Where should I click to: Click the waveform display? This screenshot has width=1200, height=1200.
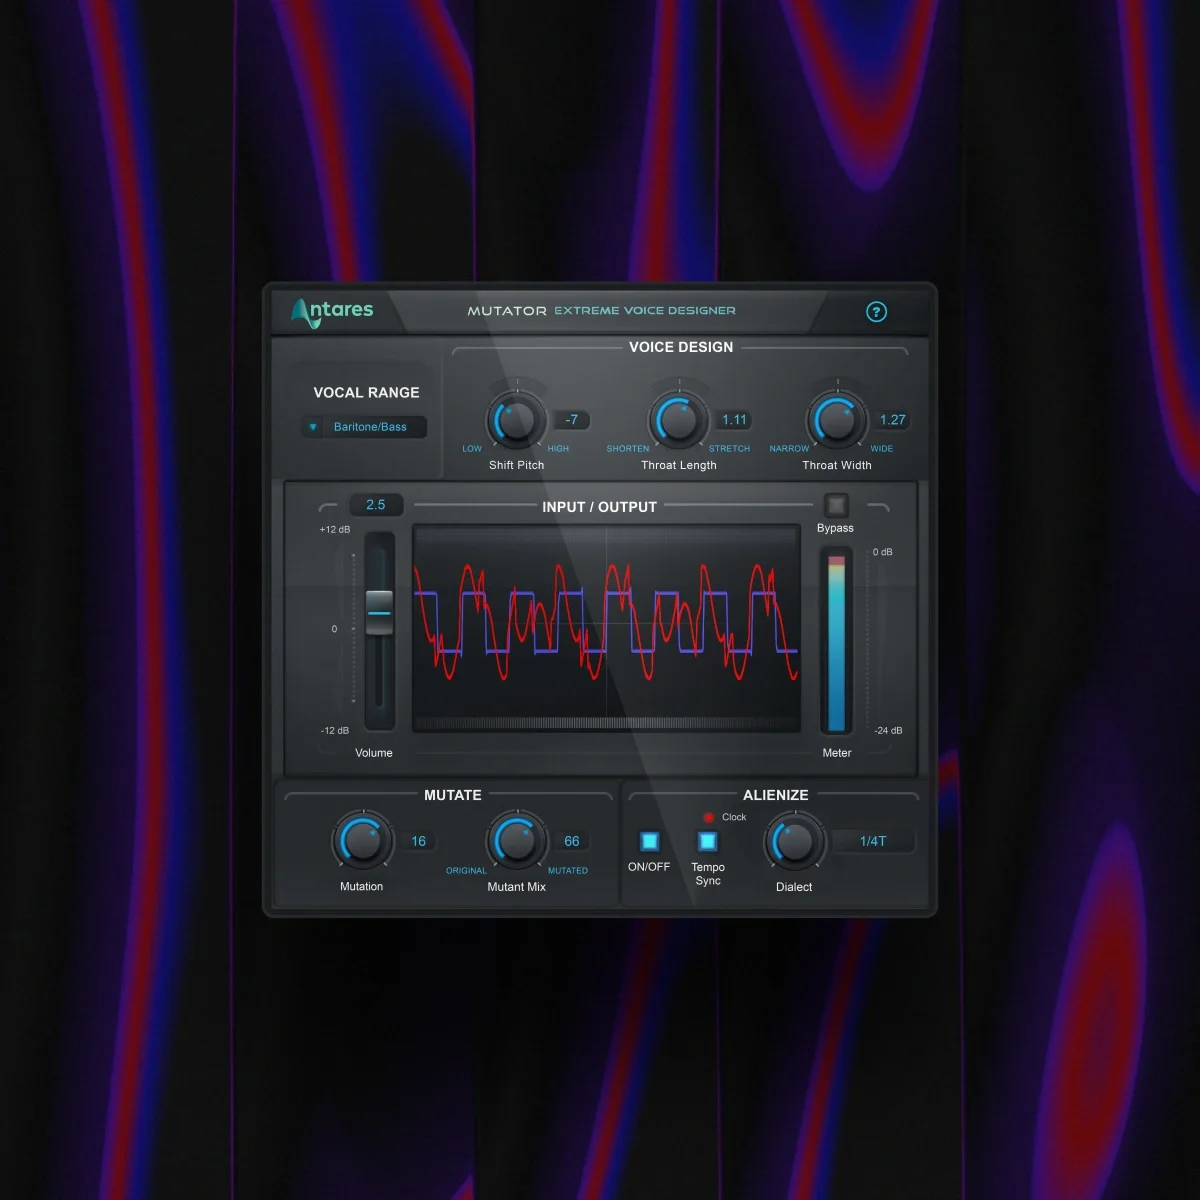click(x=606, y=628)
